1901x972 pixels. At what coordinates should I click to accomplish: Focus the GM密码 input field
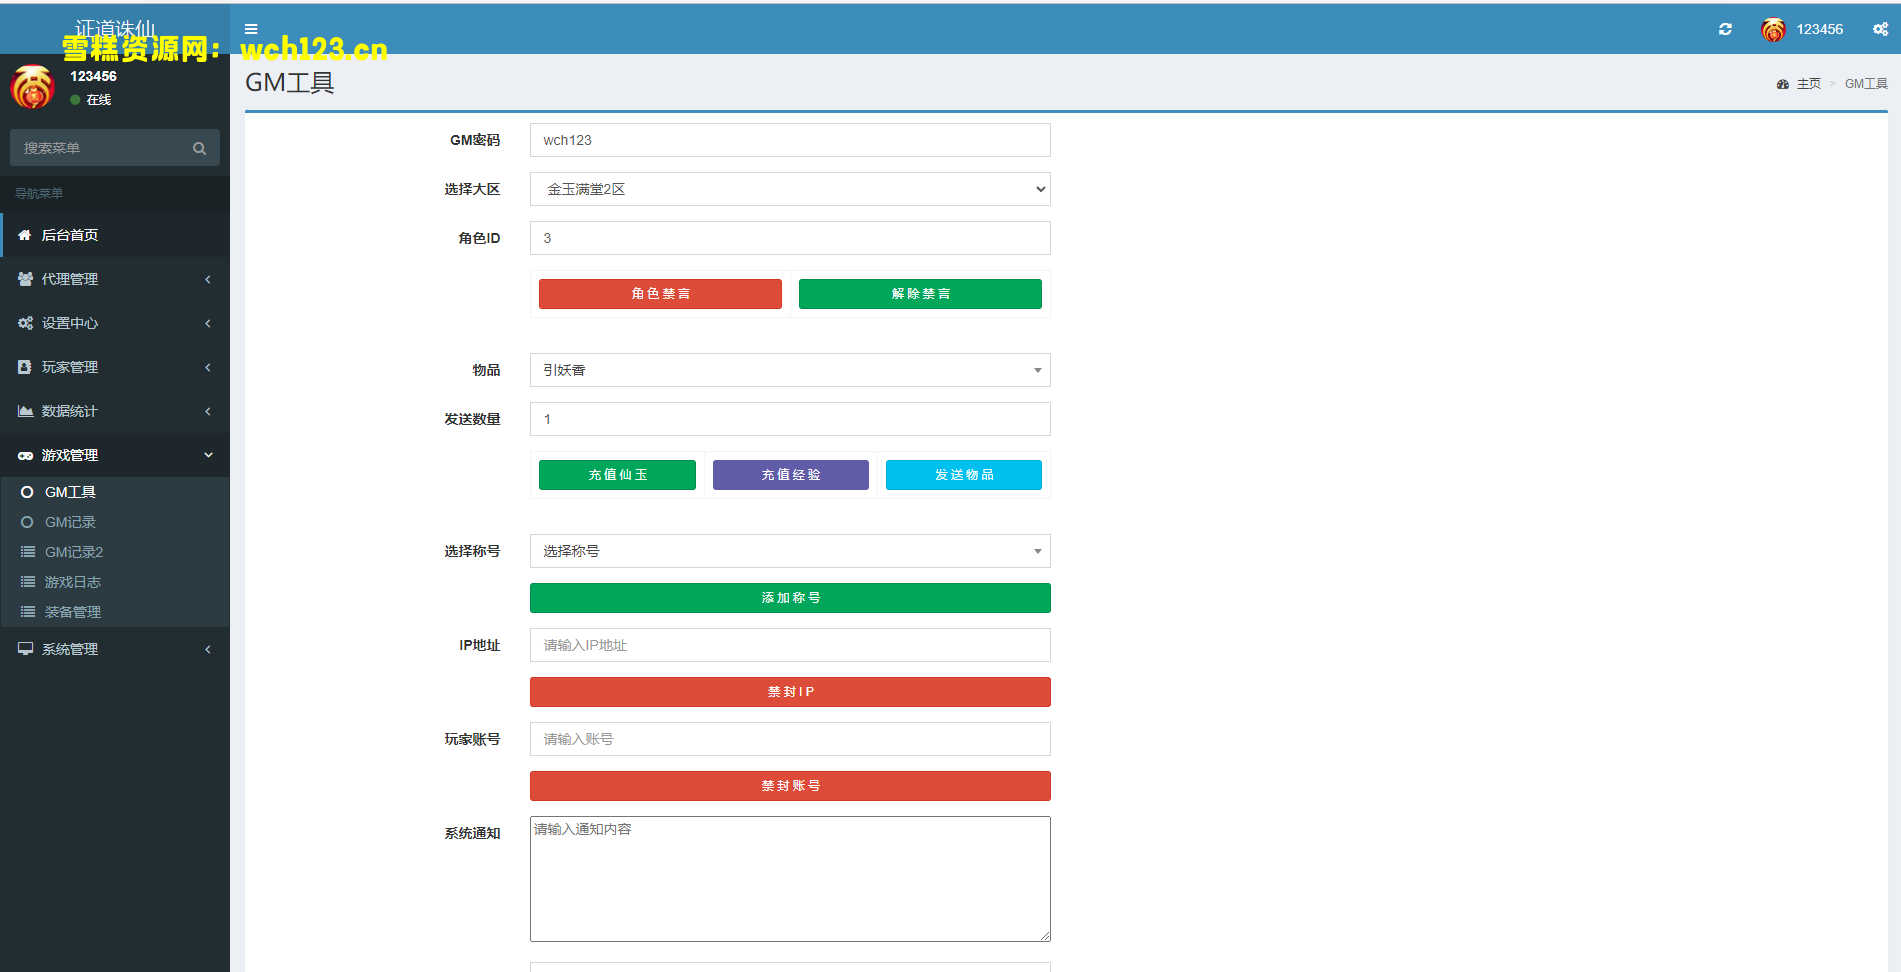tap(790, 140)
